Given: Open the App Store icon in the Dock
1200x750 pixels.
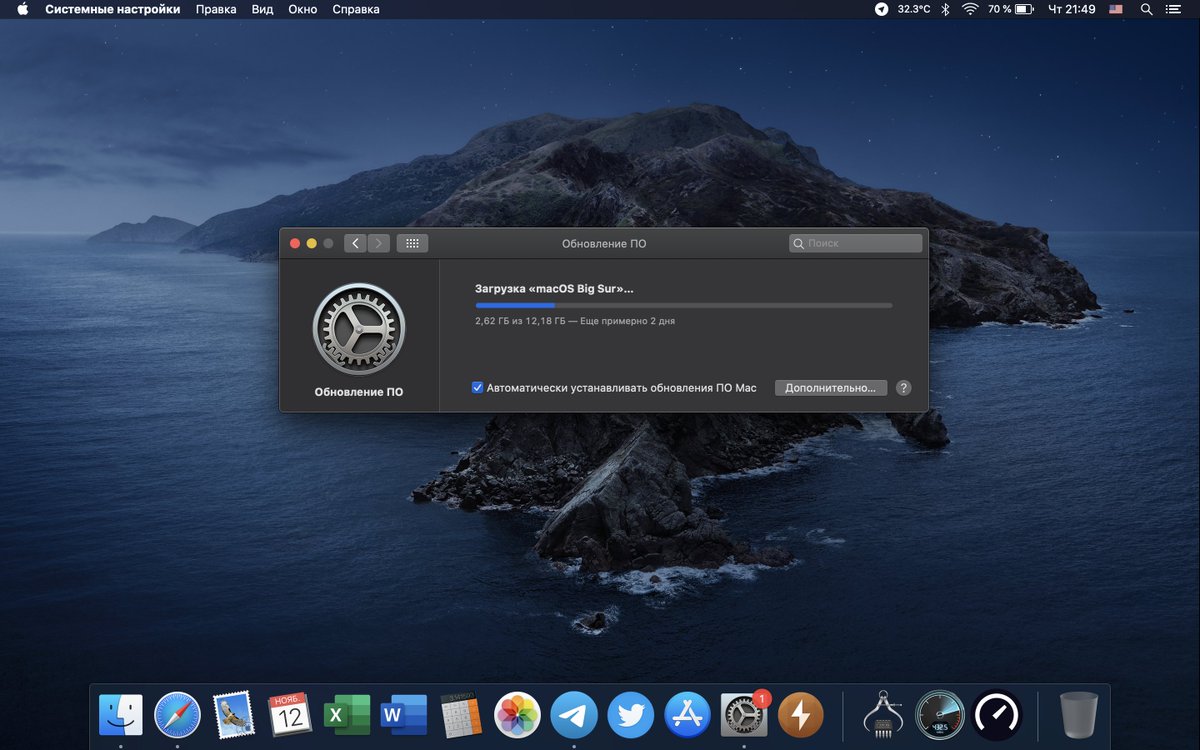Looking at the screenshot, I should tap(687, 715).
